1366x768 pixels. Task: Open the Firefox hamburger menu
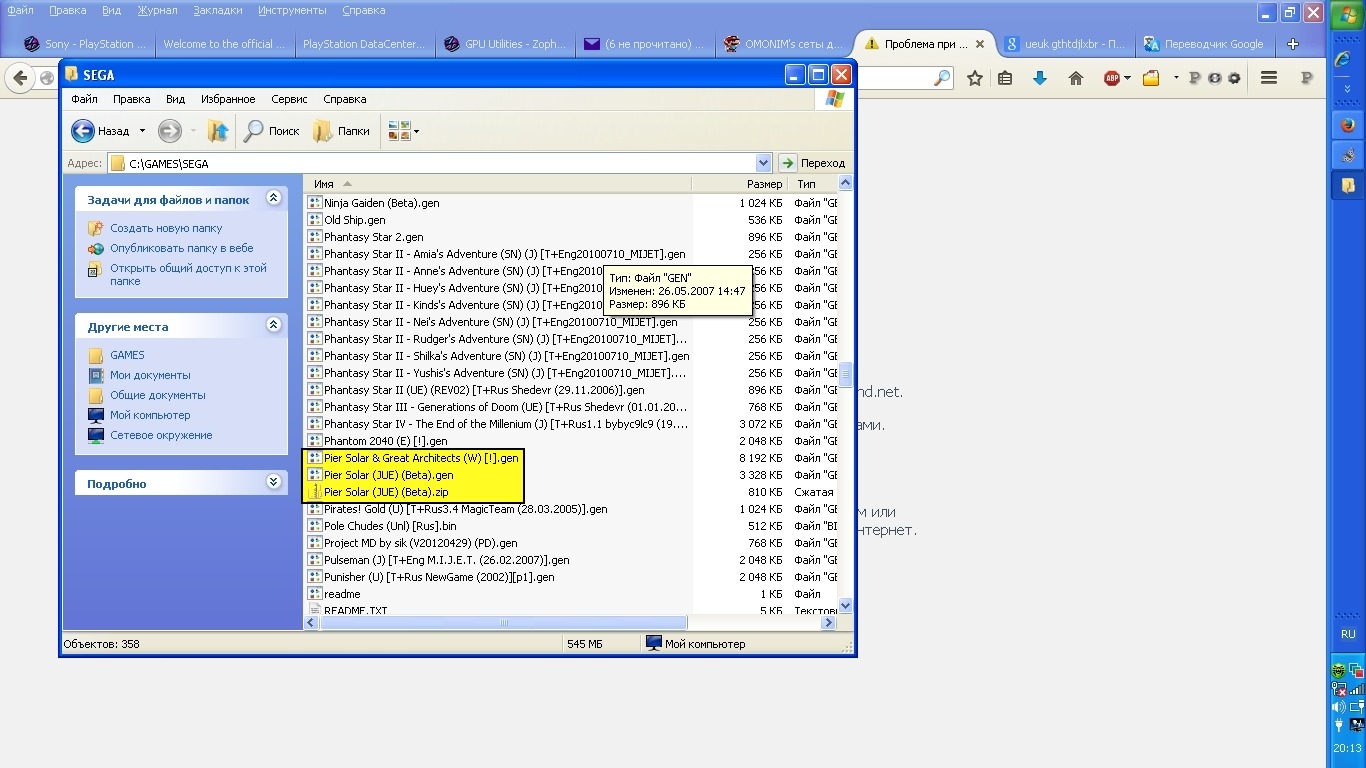(1269, 78)
